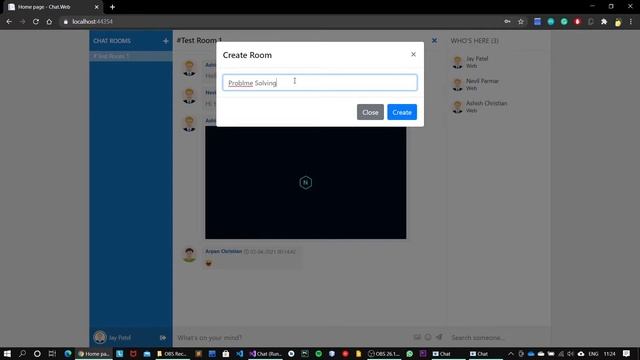This screenshot has height=360, width=640.
Task: Open a new browser tab with plus
Action: 112,7
